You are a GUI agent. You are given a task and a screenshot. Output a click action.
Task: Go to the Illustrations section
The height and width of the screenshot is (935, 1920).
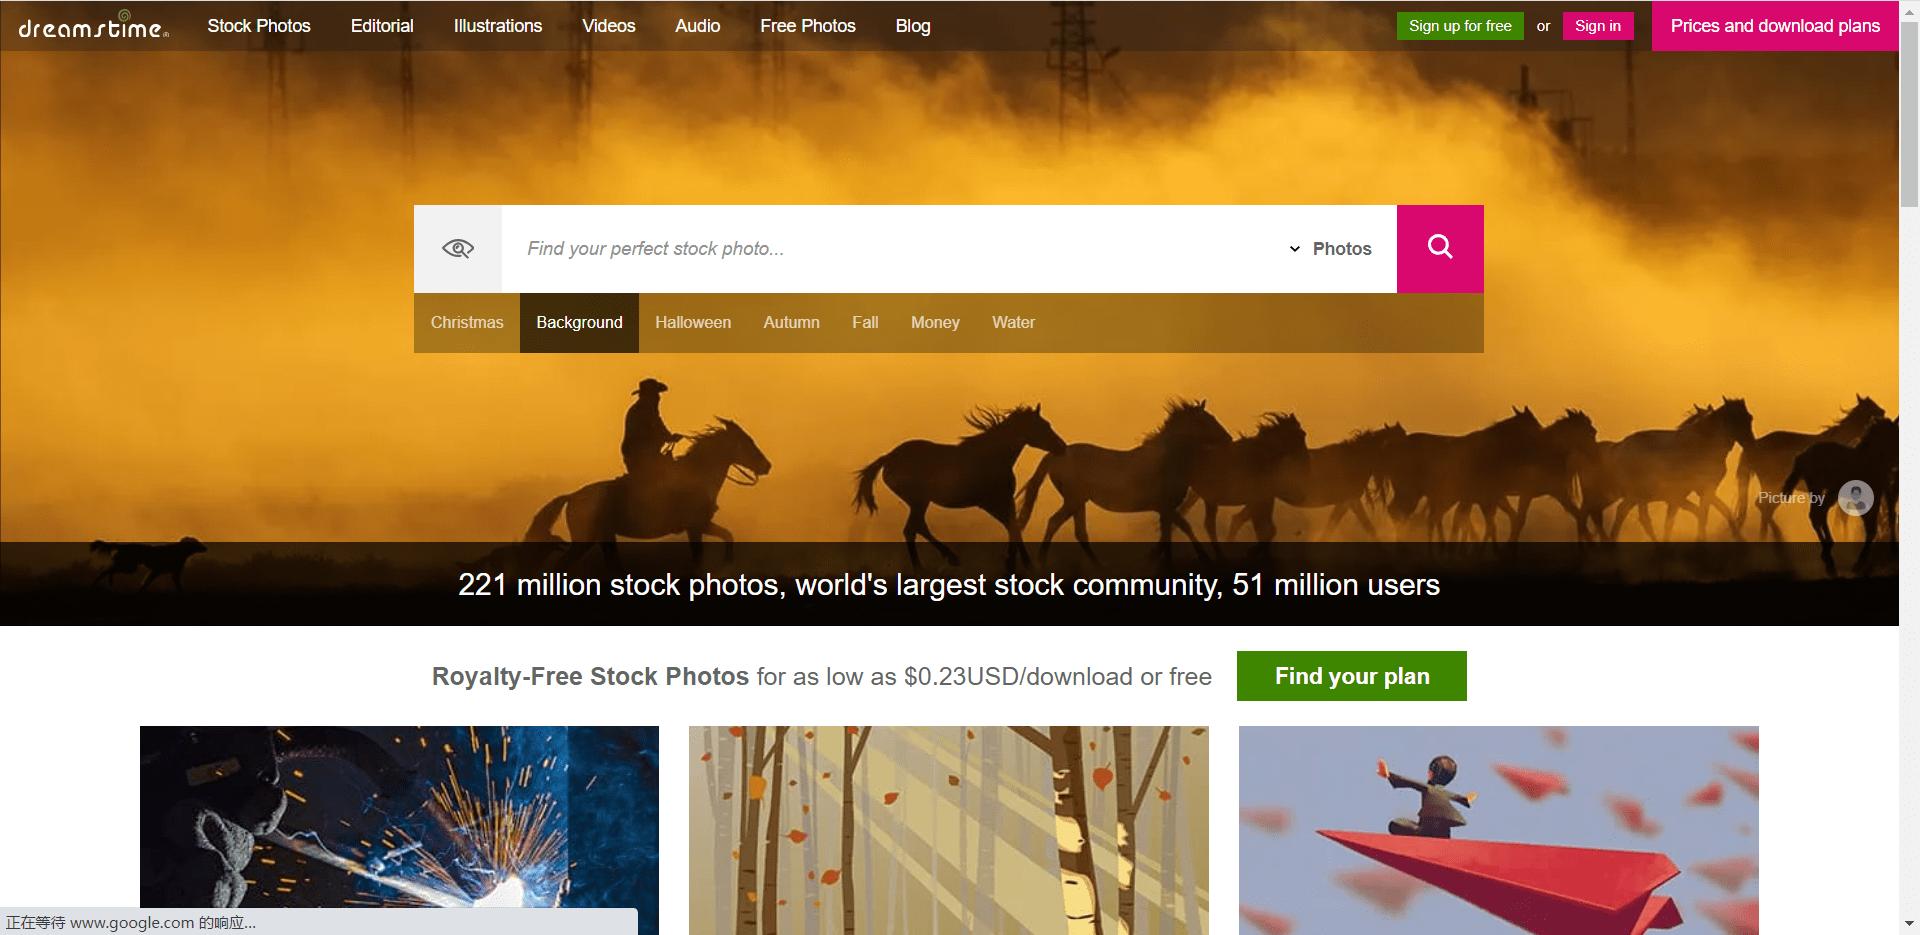(x=498, y=26)
